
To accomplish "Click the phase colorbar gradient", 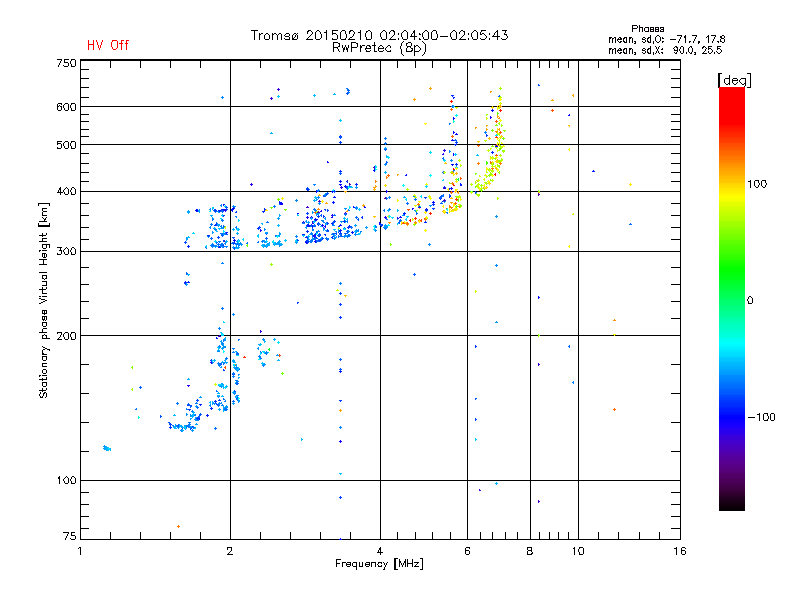I will (x=732, y=298).
